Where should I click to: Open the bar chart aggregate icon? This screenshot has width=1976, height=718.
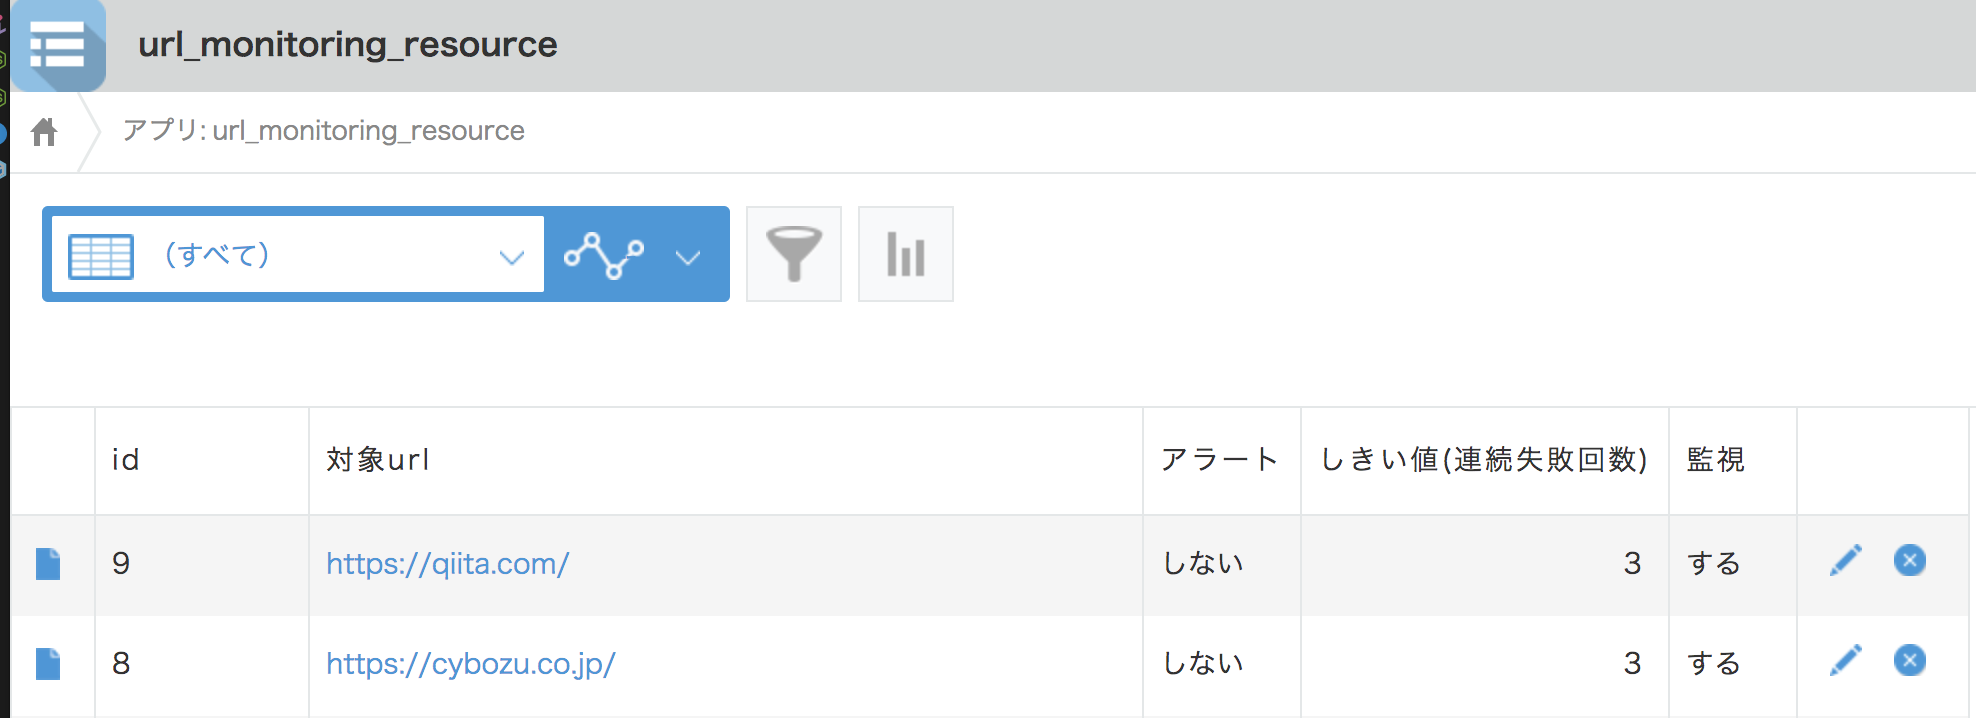[906, 254]
